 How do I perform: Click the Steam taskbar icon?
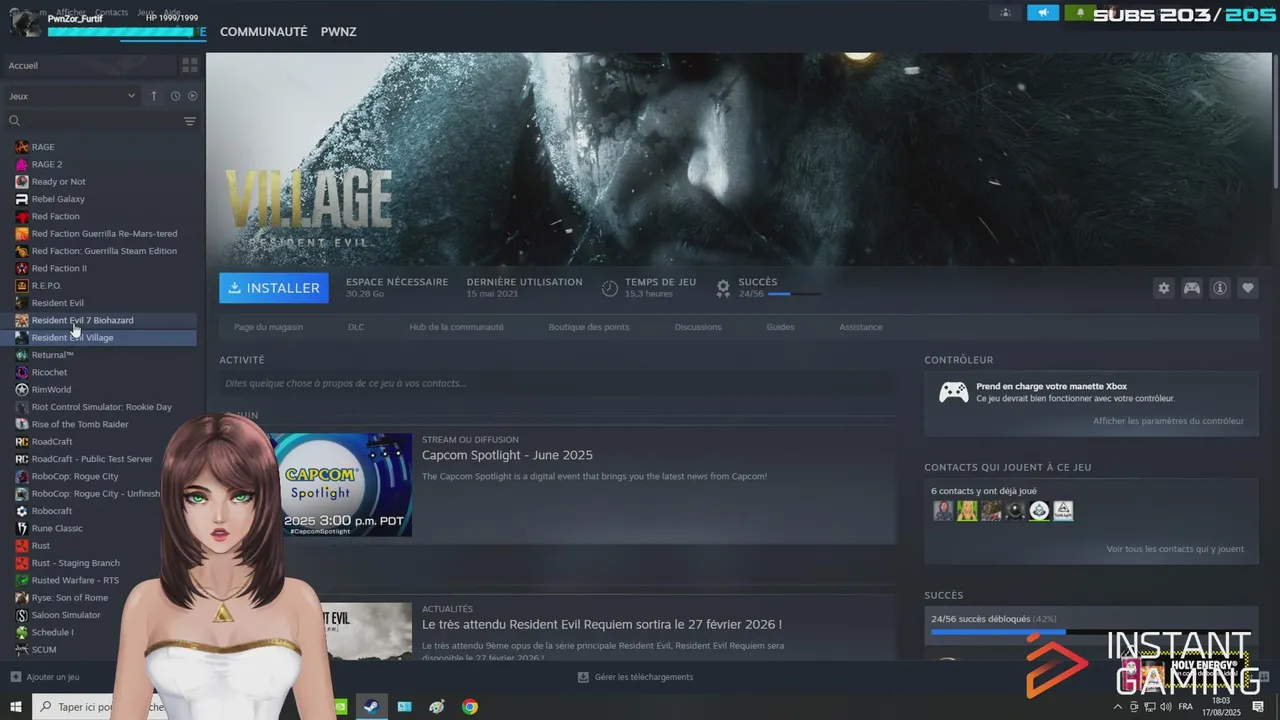coord(370,707)
